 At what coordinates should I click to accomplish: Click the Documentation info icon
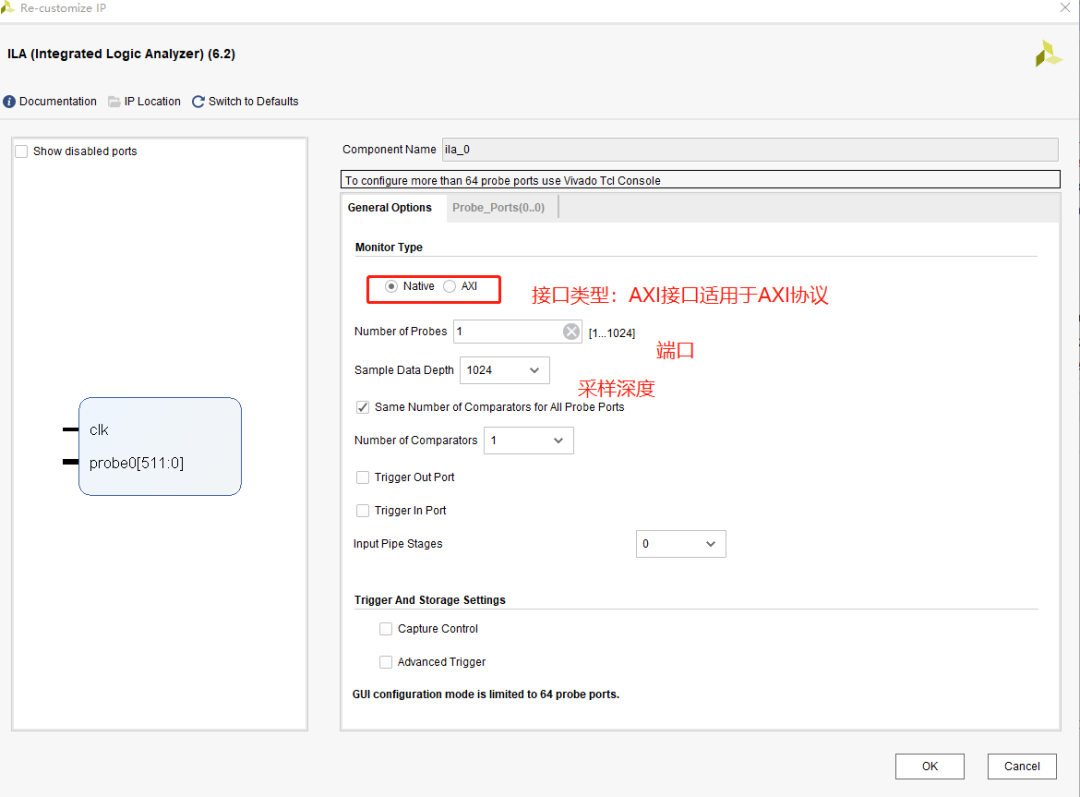pos(10,102)
